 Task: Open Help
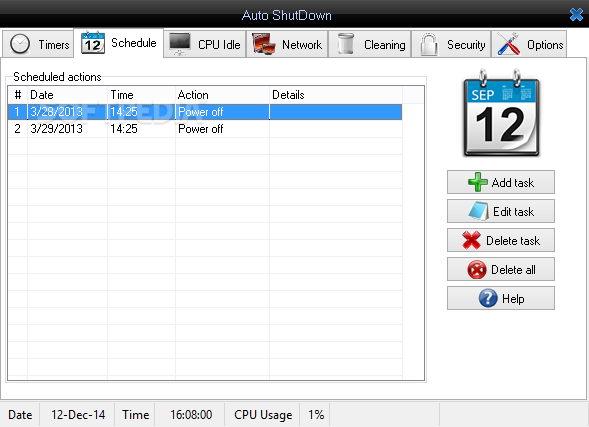(501, 298)
